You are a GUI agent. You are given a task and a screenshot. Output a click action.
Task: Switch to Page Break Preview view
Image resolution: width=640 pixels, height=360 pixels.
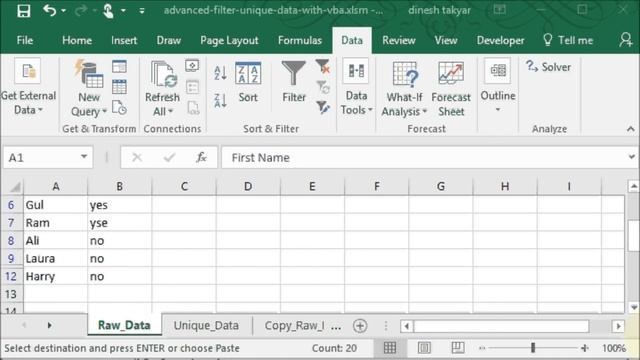pos(458,348)
